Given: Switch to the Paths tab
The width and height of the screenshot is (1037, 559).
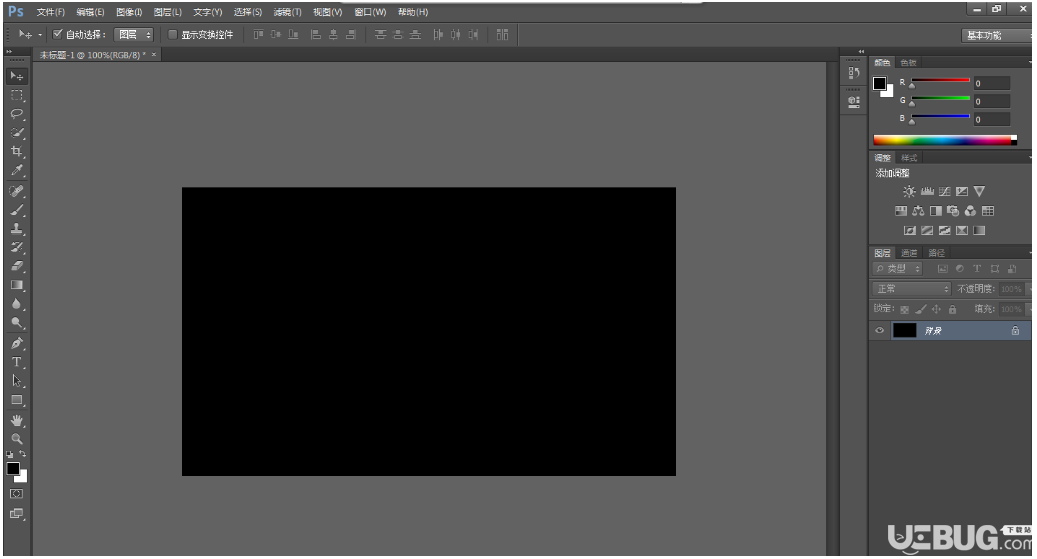Looking at the screenshot, I should coord(936,253).
